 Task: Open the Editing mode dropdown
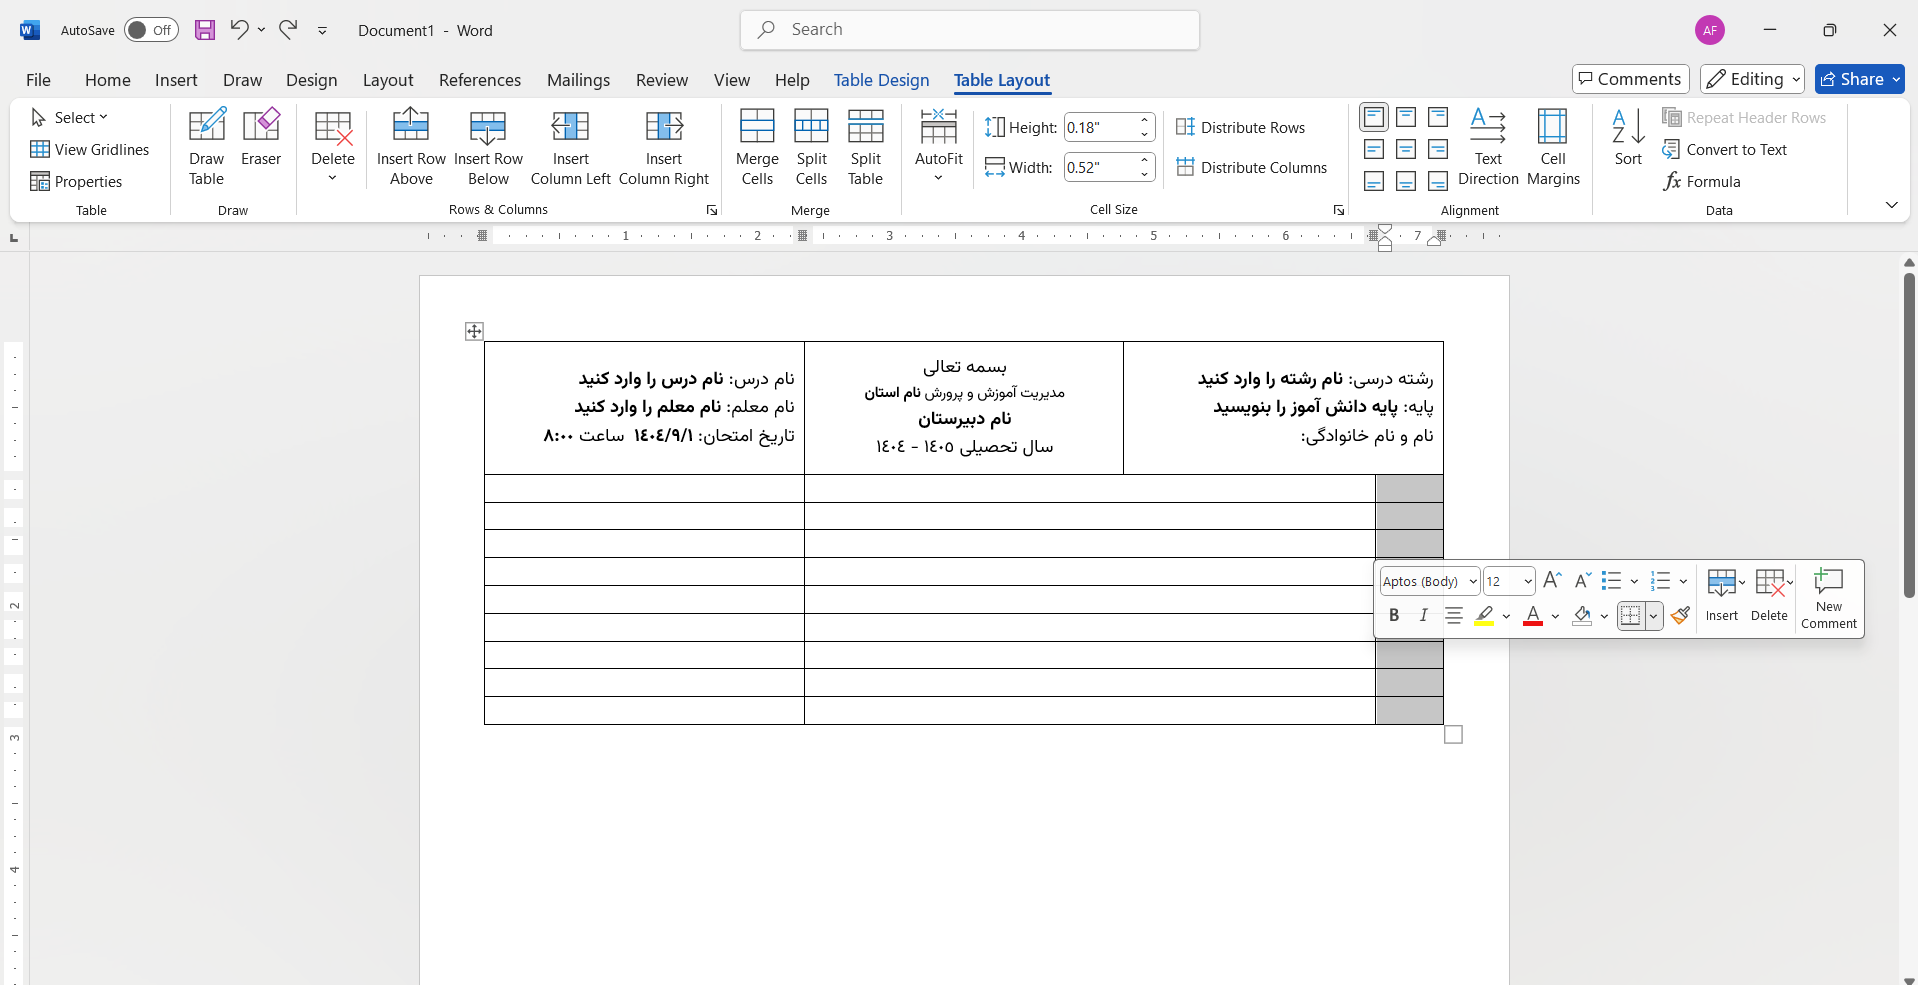[1752, 79]
